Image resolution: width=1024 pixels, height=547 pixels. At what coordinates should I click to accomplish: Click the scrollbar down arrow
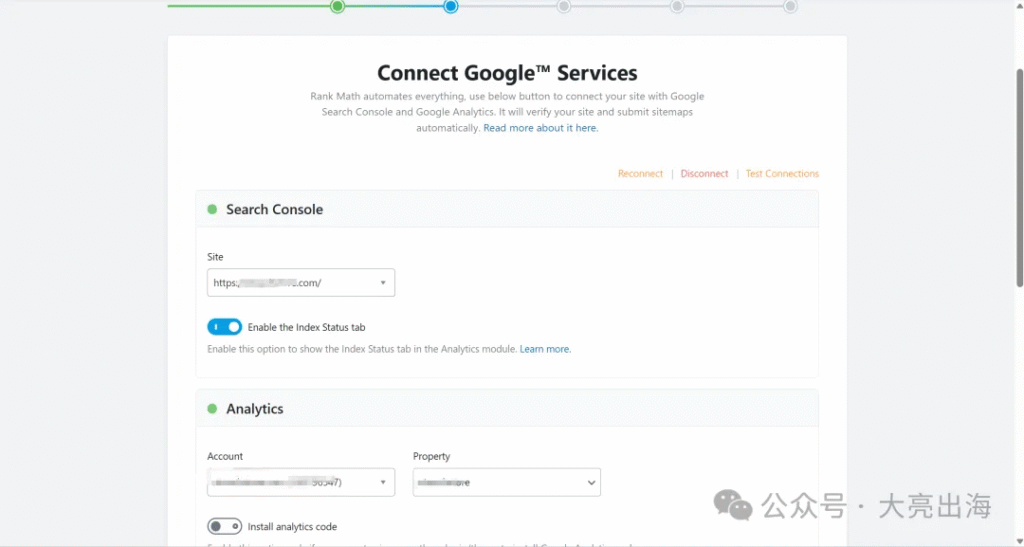[x=1019, y=542]
